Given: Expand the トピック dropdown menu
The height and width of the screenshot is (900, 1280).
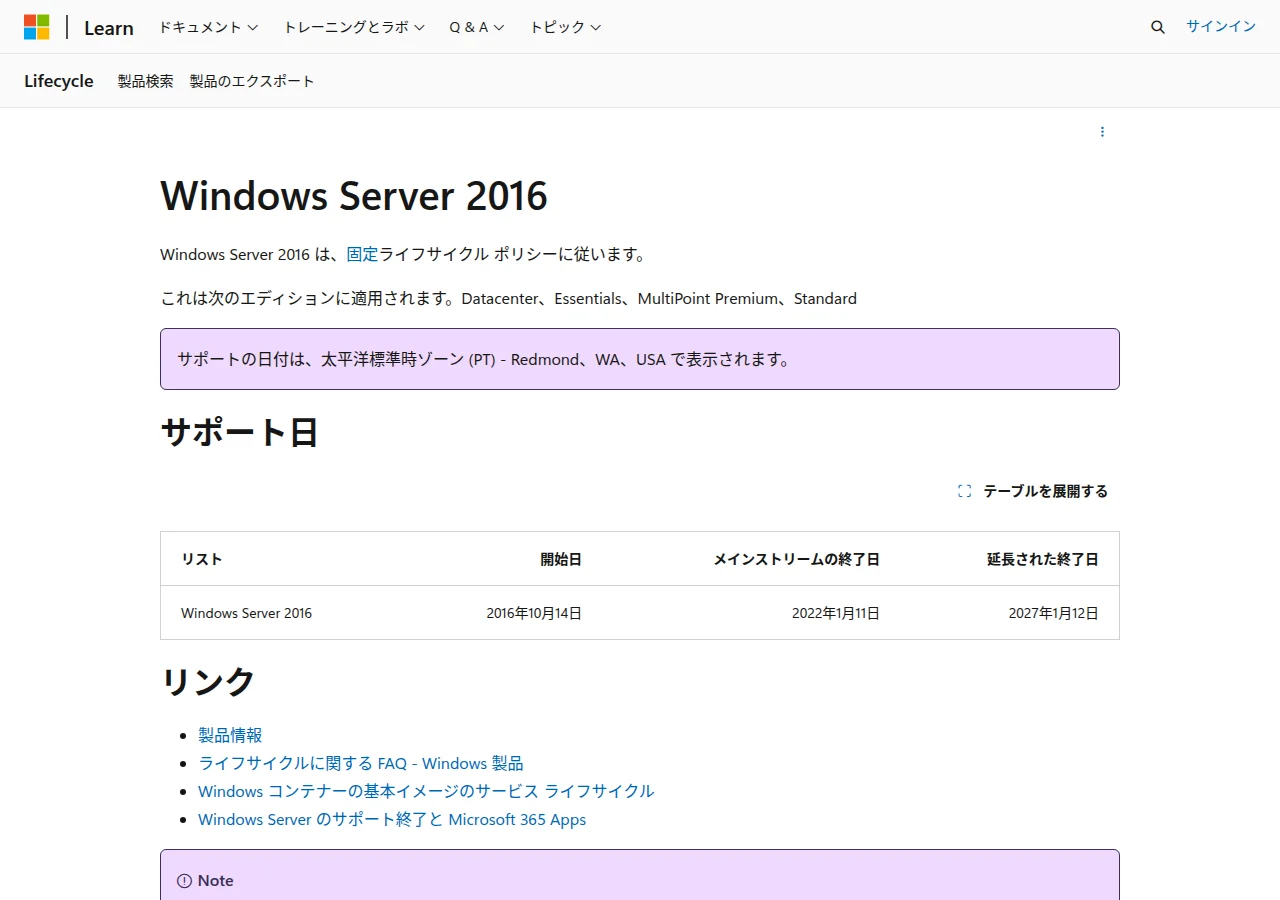Looking at the screenshot, I should click(x=565, y=27).
